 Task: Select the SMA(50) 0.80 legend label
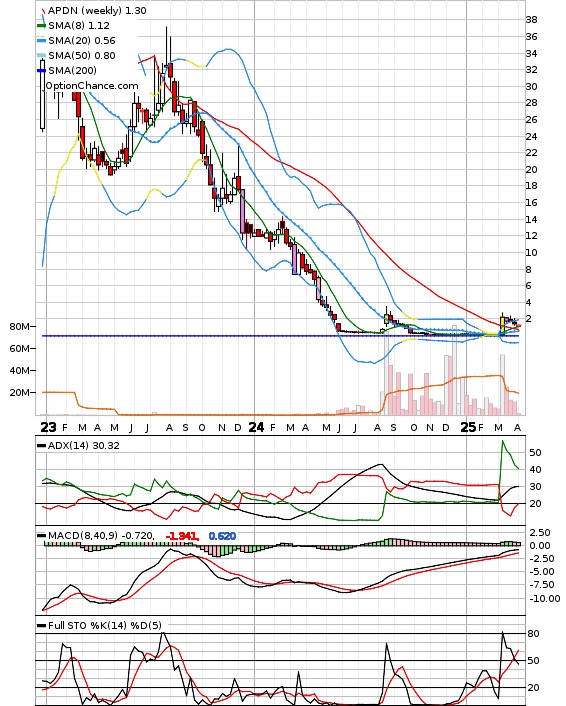coord(82,55)
